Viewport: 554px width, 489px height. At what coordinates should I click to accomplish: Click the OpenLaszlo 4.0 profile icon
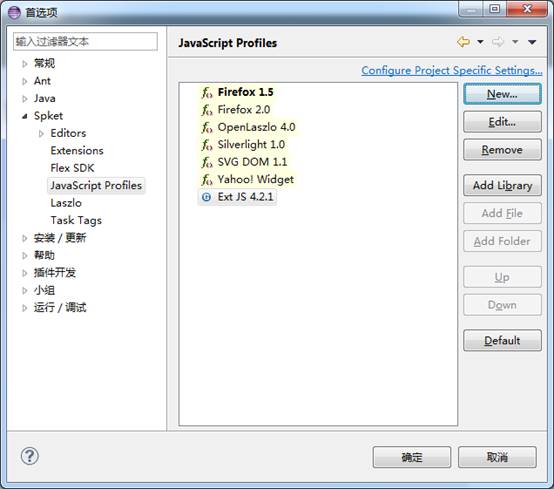point(207,127)
